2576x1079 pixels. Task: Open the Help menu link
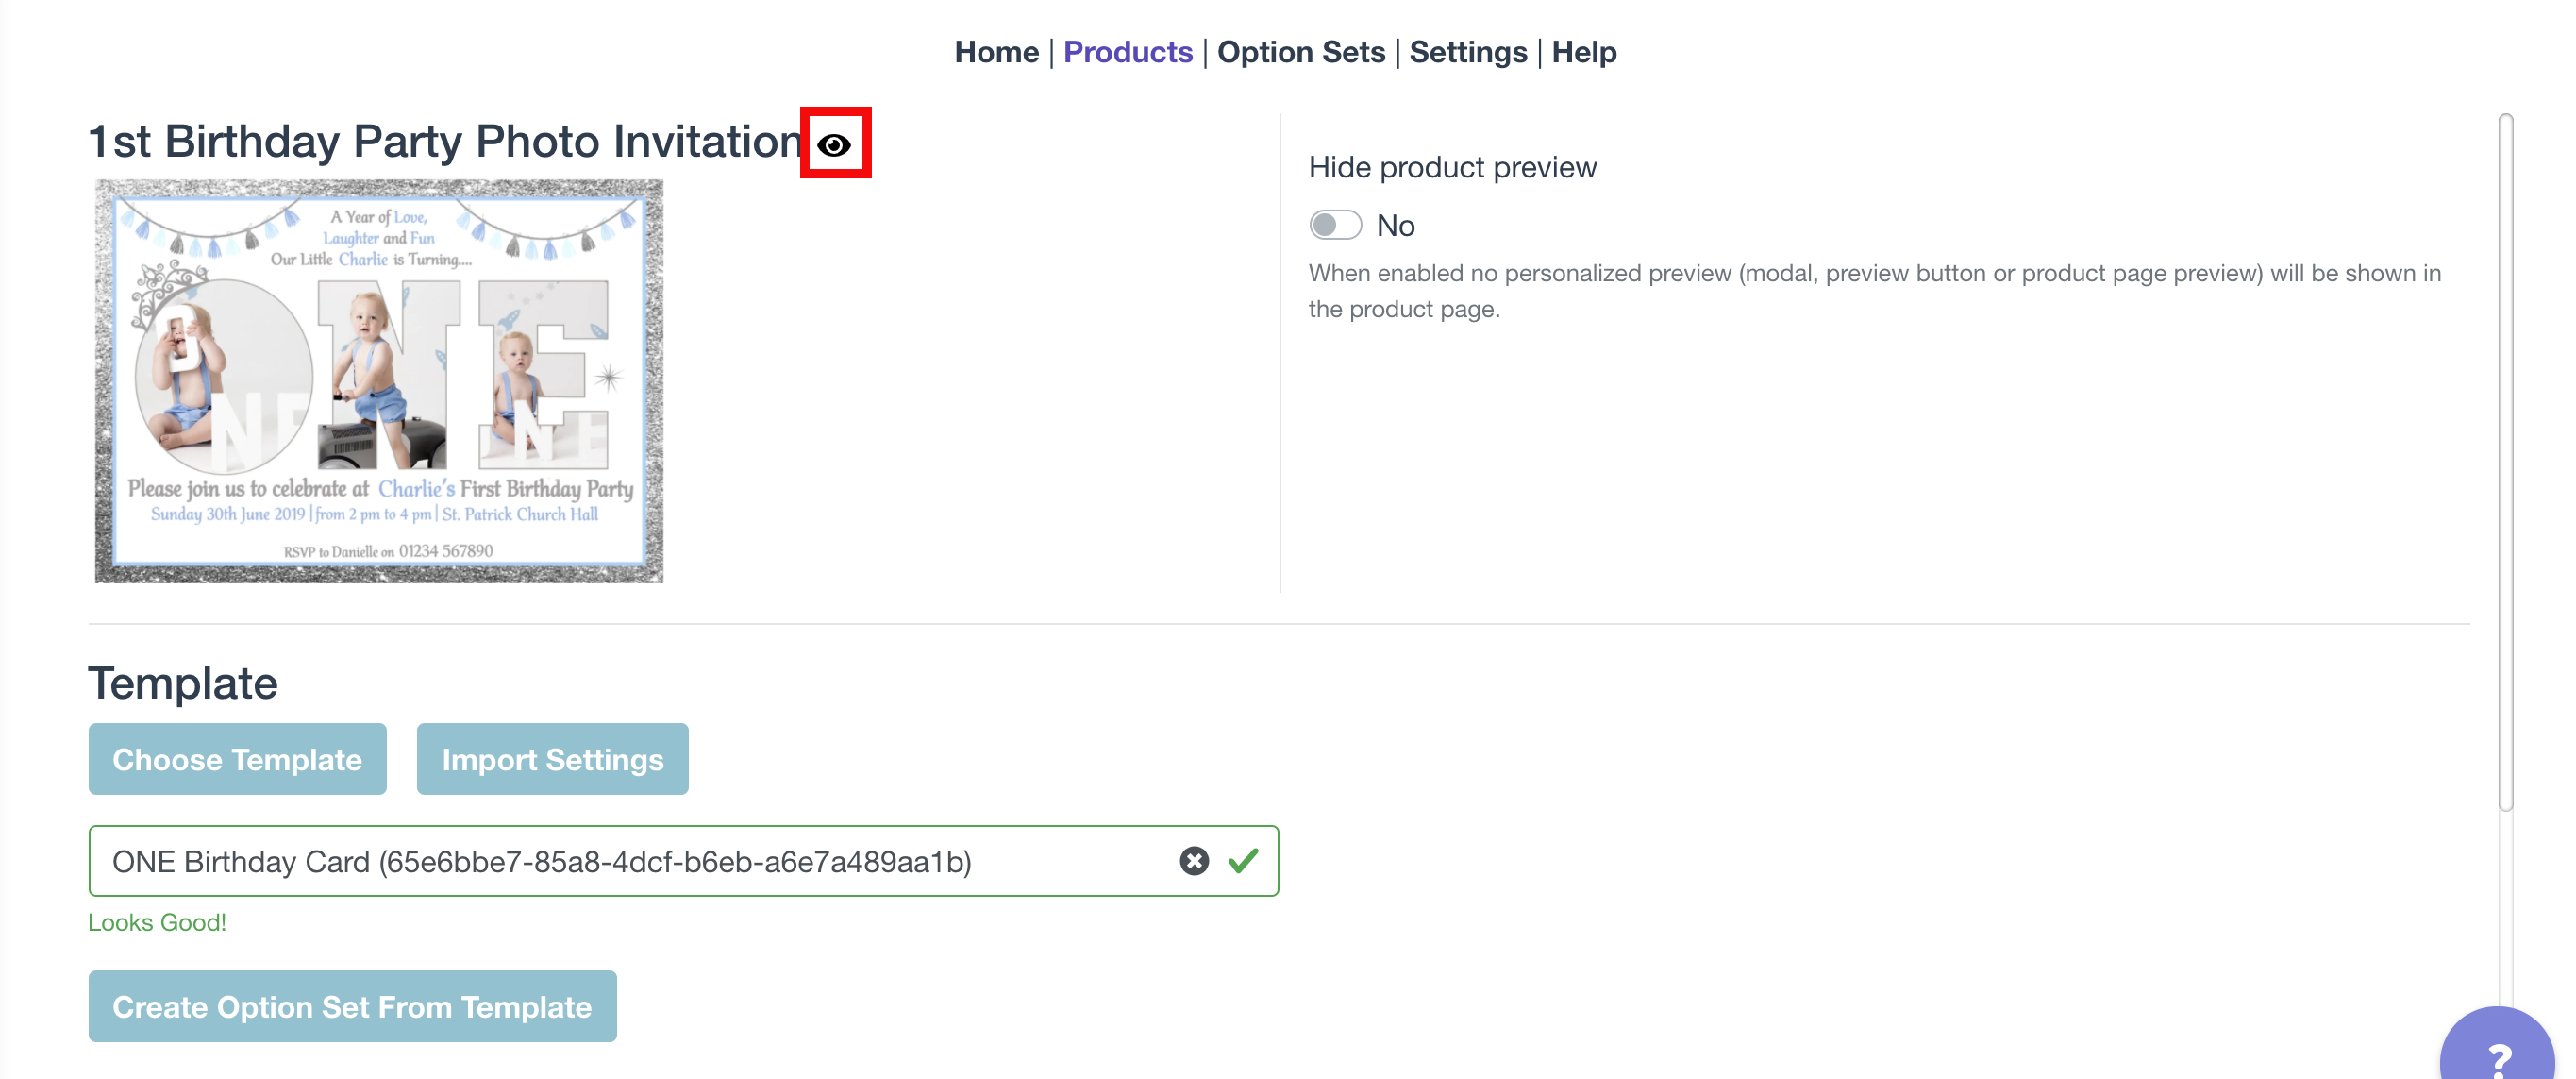(1583, 52)
